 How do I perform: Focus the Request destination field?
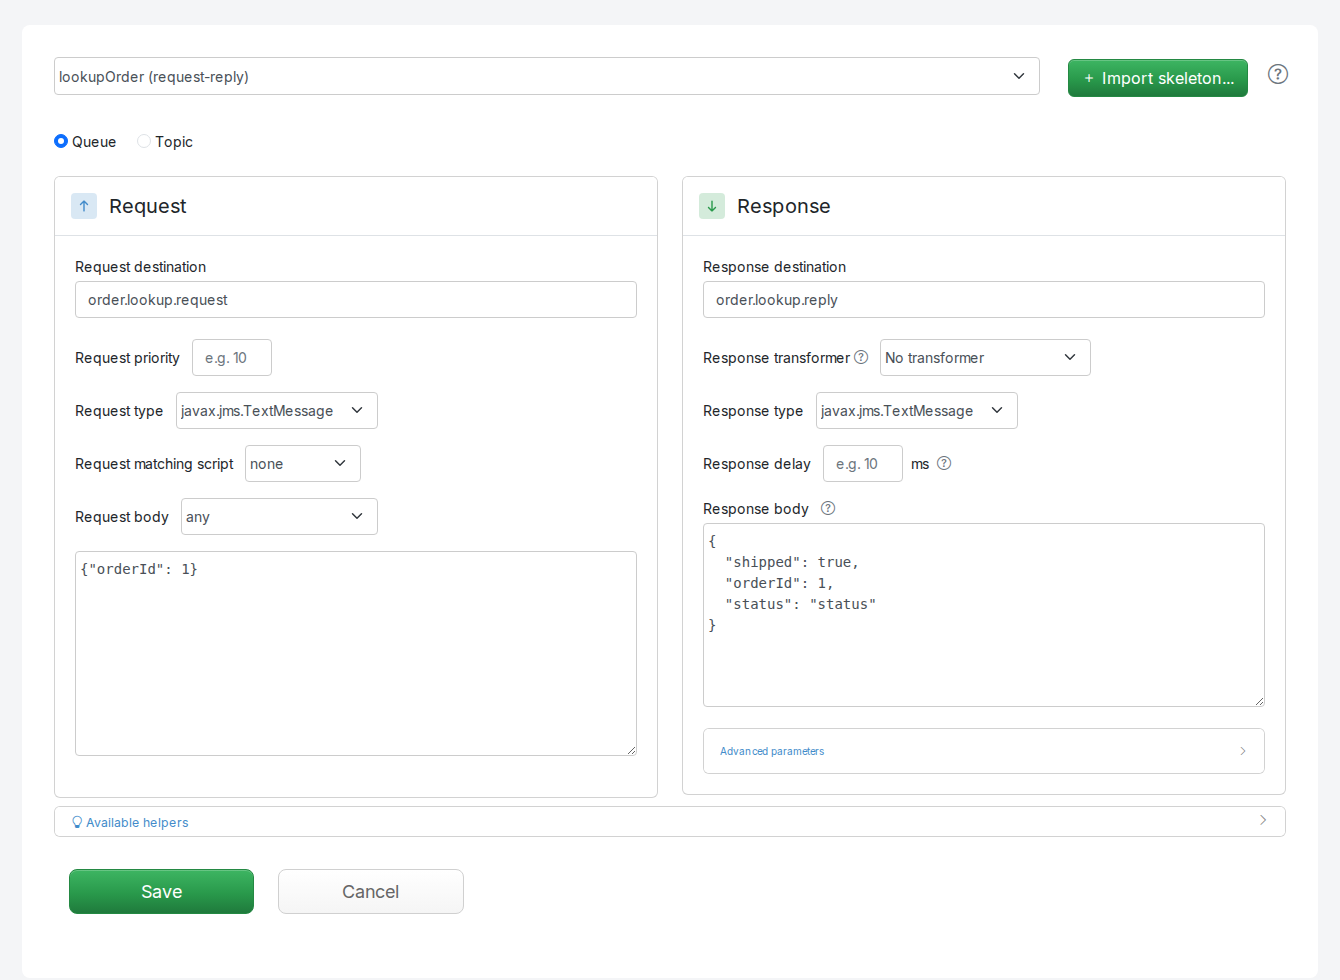tap(356, 299)
